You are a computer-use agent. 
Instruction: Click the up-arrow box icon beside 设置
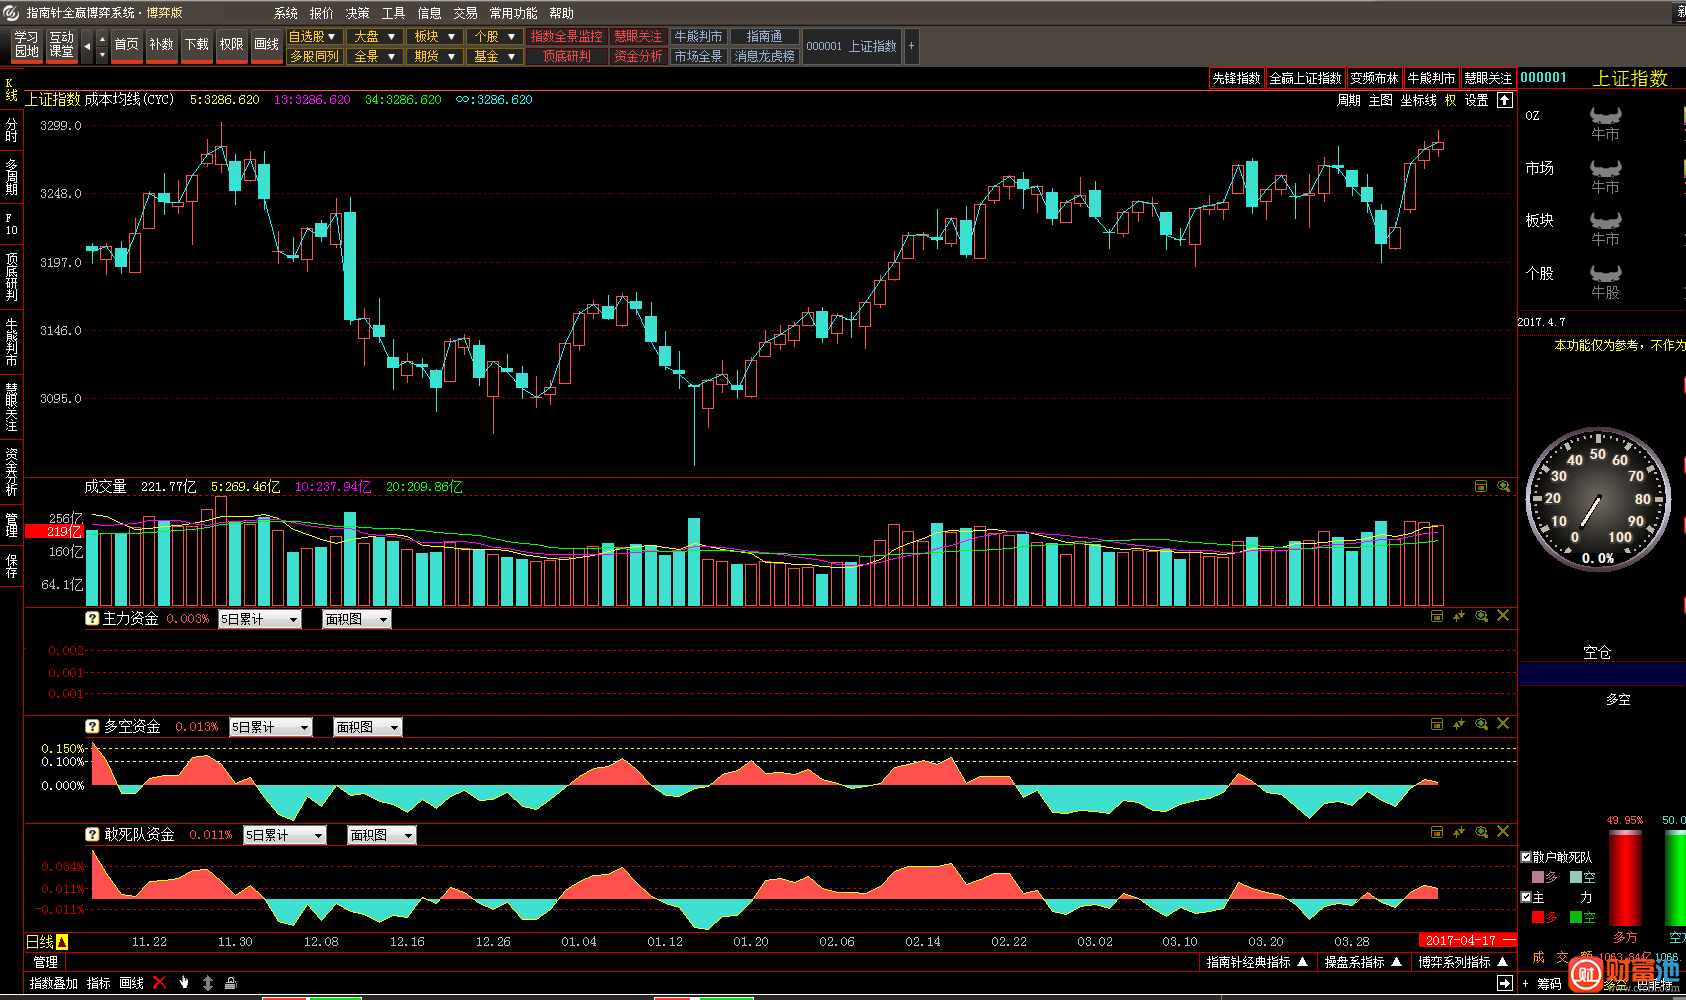(1505, 100)
